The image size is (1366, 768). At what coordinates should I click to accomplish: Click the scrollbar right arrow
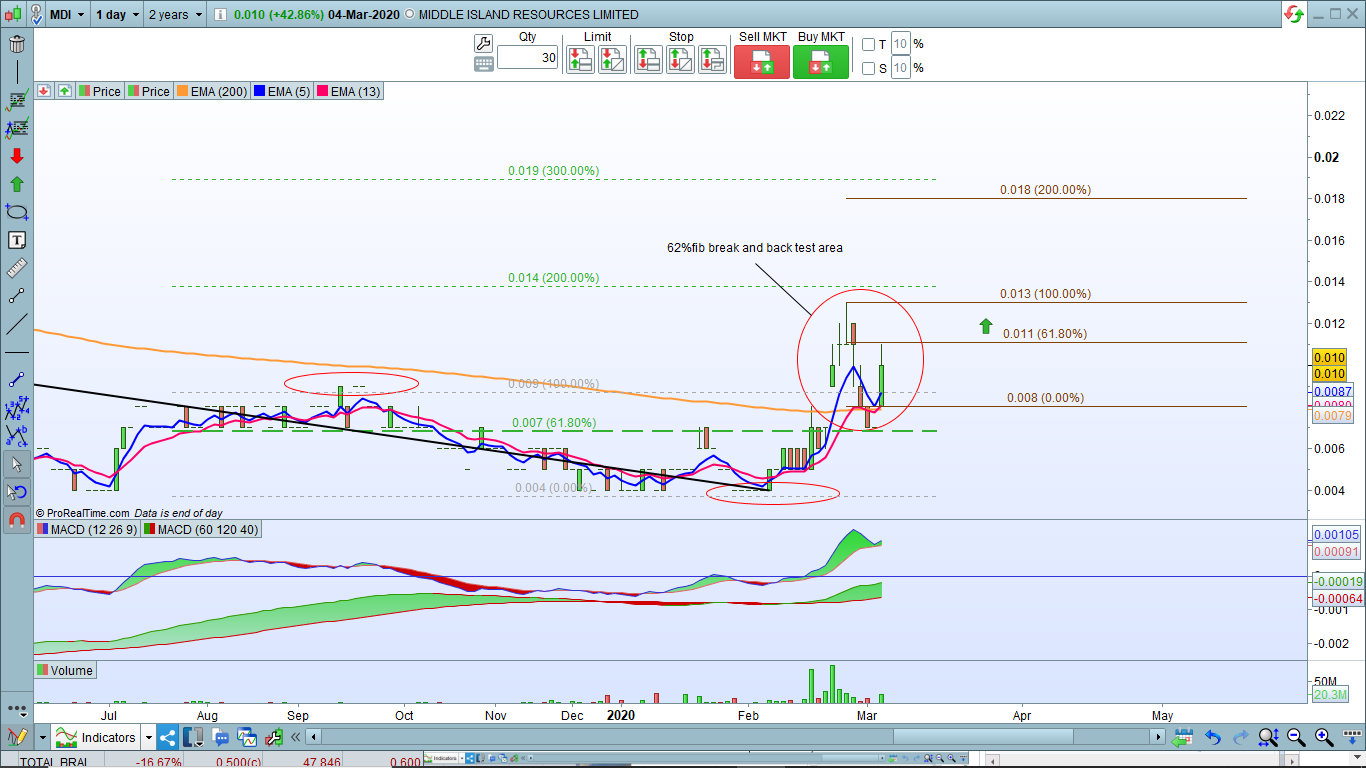pos(1158,737)
